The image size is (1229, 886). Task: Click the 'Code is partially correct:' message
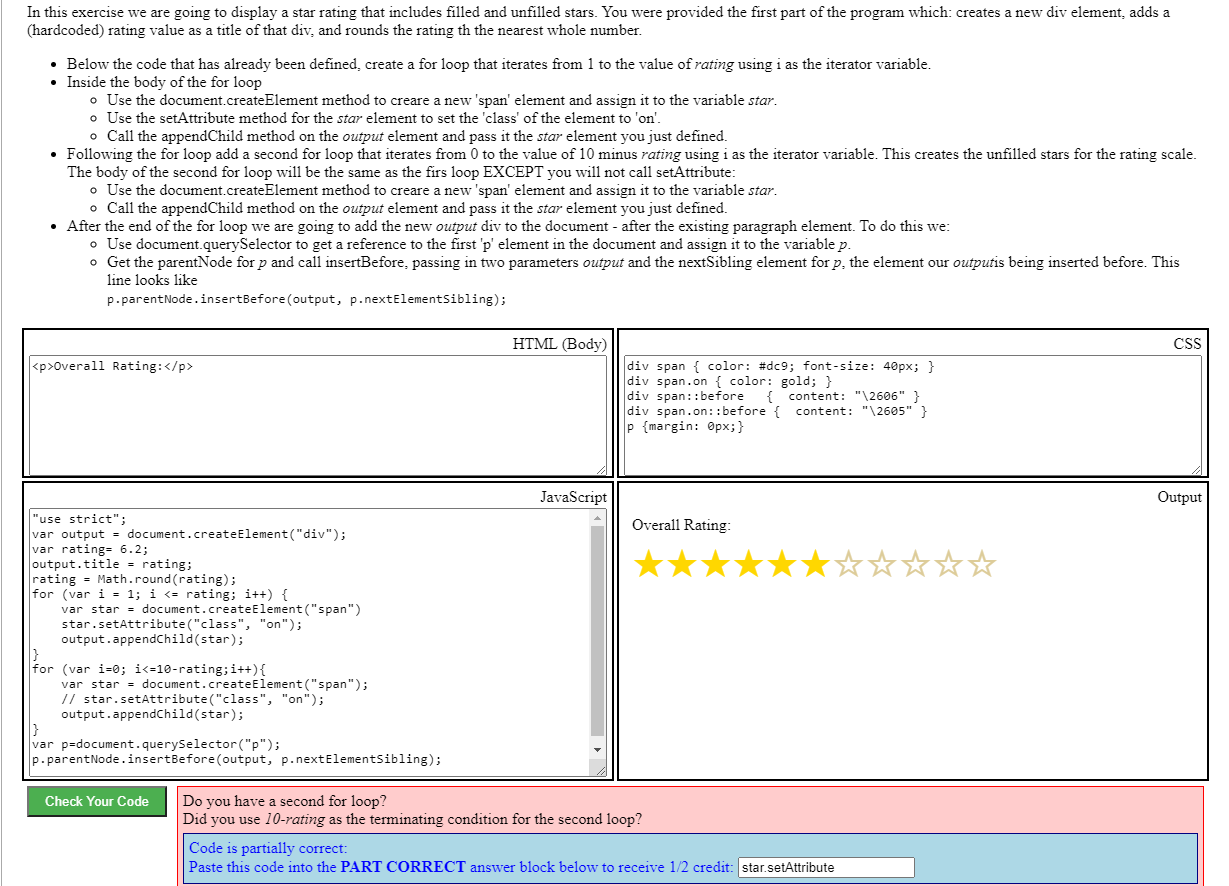(x=268, y=848)
